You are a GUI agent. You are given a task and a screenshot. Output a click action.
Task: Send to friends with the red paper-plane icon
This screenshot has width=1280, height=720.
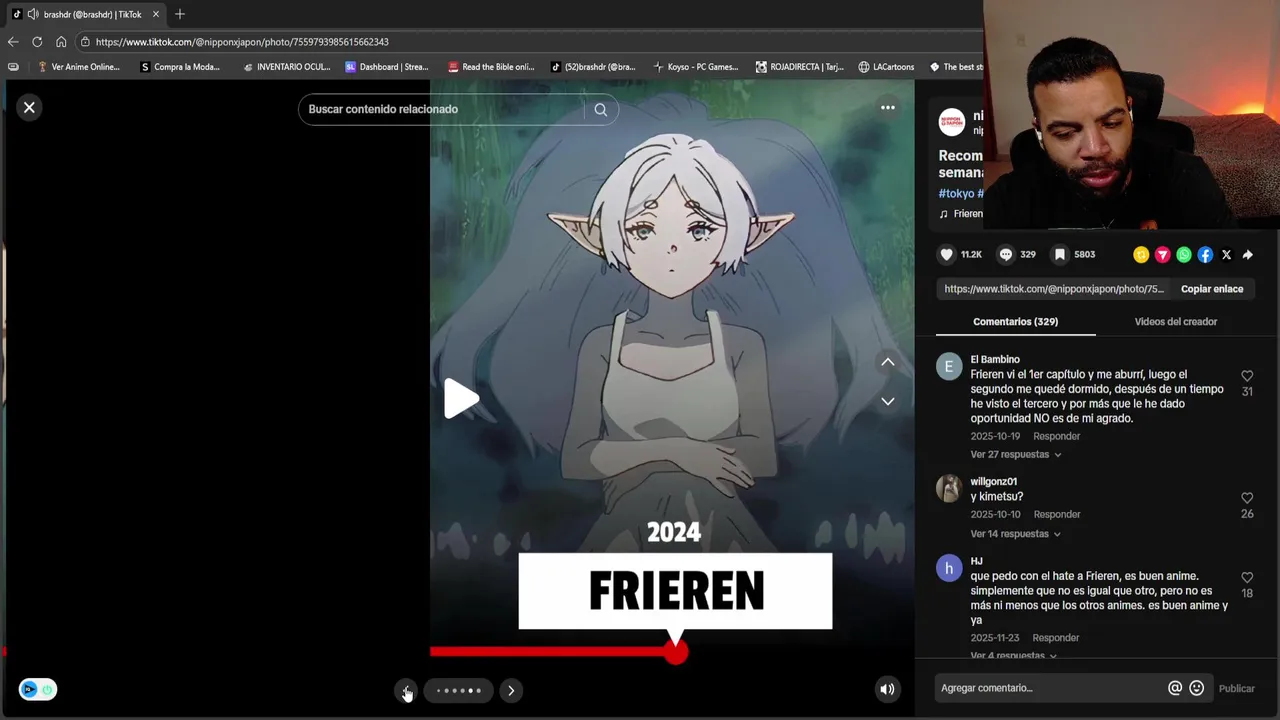[x=1162, y=255]
